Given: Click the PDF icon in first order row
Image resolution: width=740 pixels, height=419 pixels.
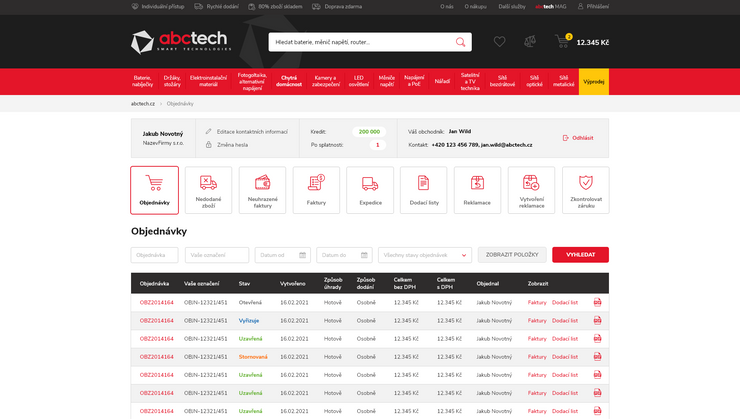Looking at the screenshot, I should [x=597, y=302].
